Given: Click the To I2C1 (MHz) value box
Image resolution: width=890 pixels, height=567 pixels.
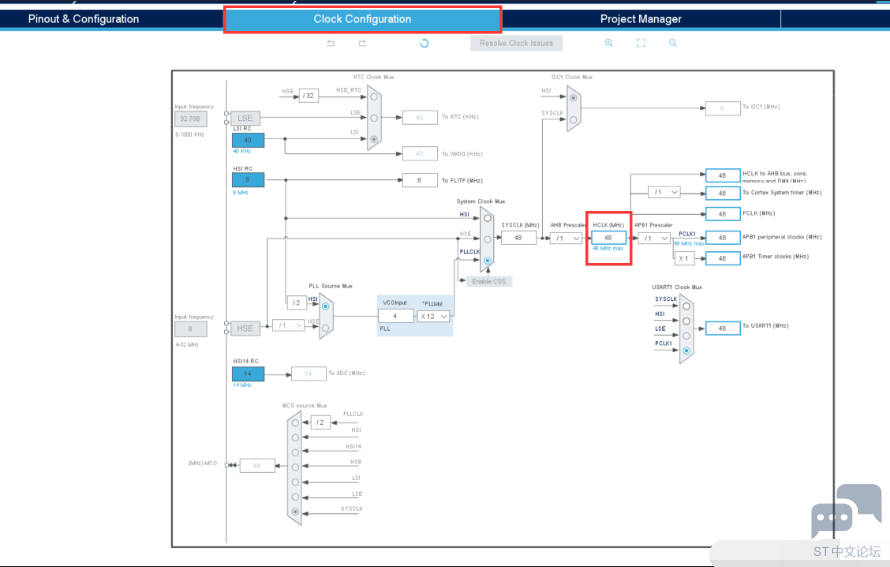Looking at the screenshot, I should [723, 108].
